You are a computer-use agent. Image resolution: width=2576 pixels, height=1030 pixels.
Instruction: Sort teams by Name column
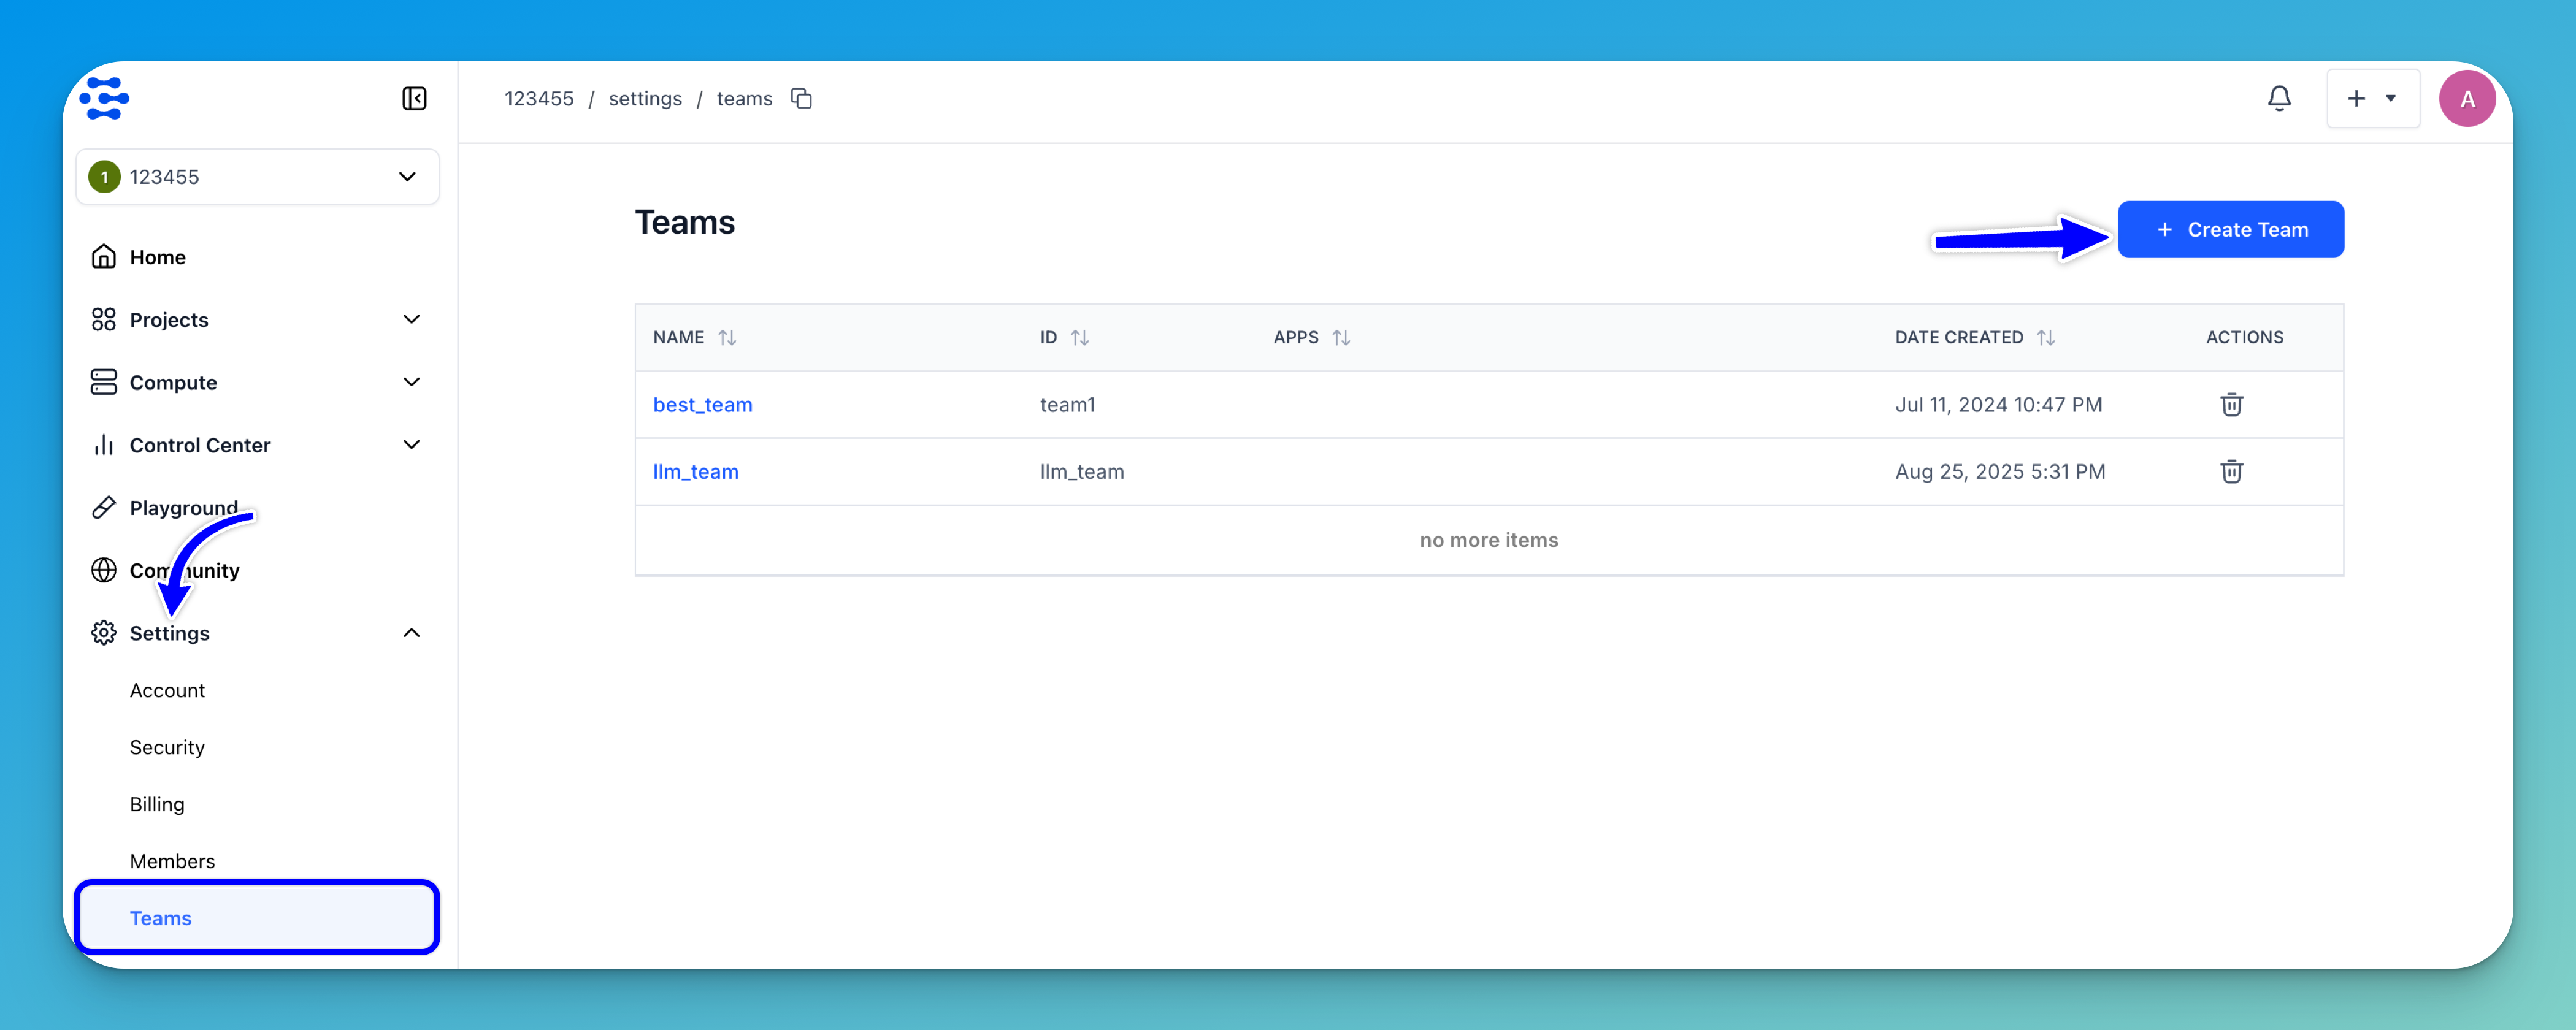coord(727,338)
